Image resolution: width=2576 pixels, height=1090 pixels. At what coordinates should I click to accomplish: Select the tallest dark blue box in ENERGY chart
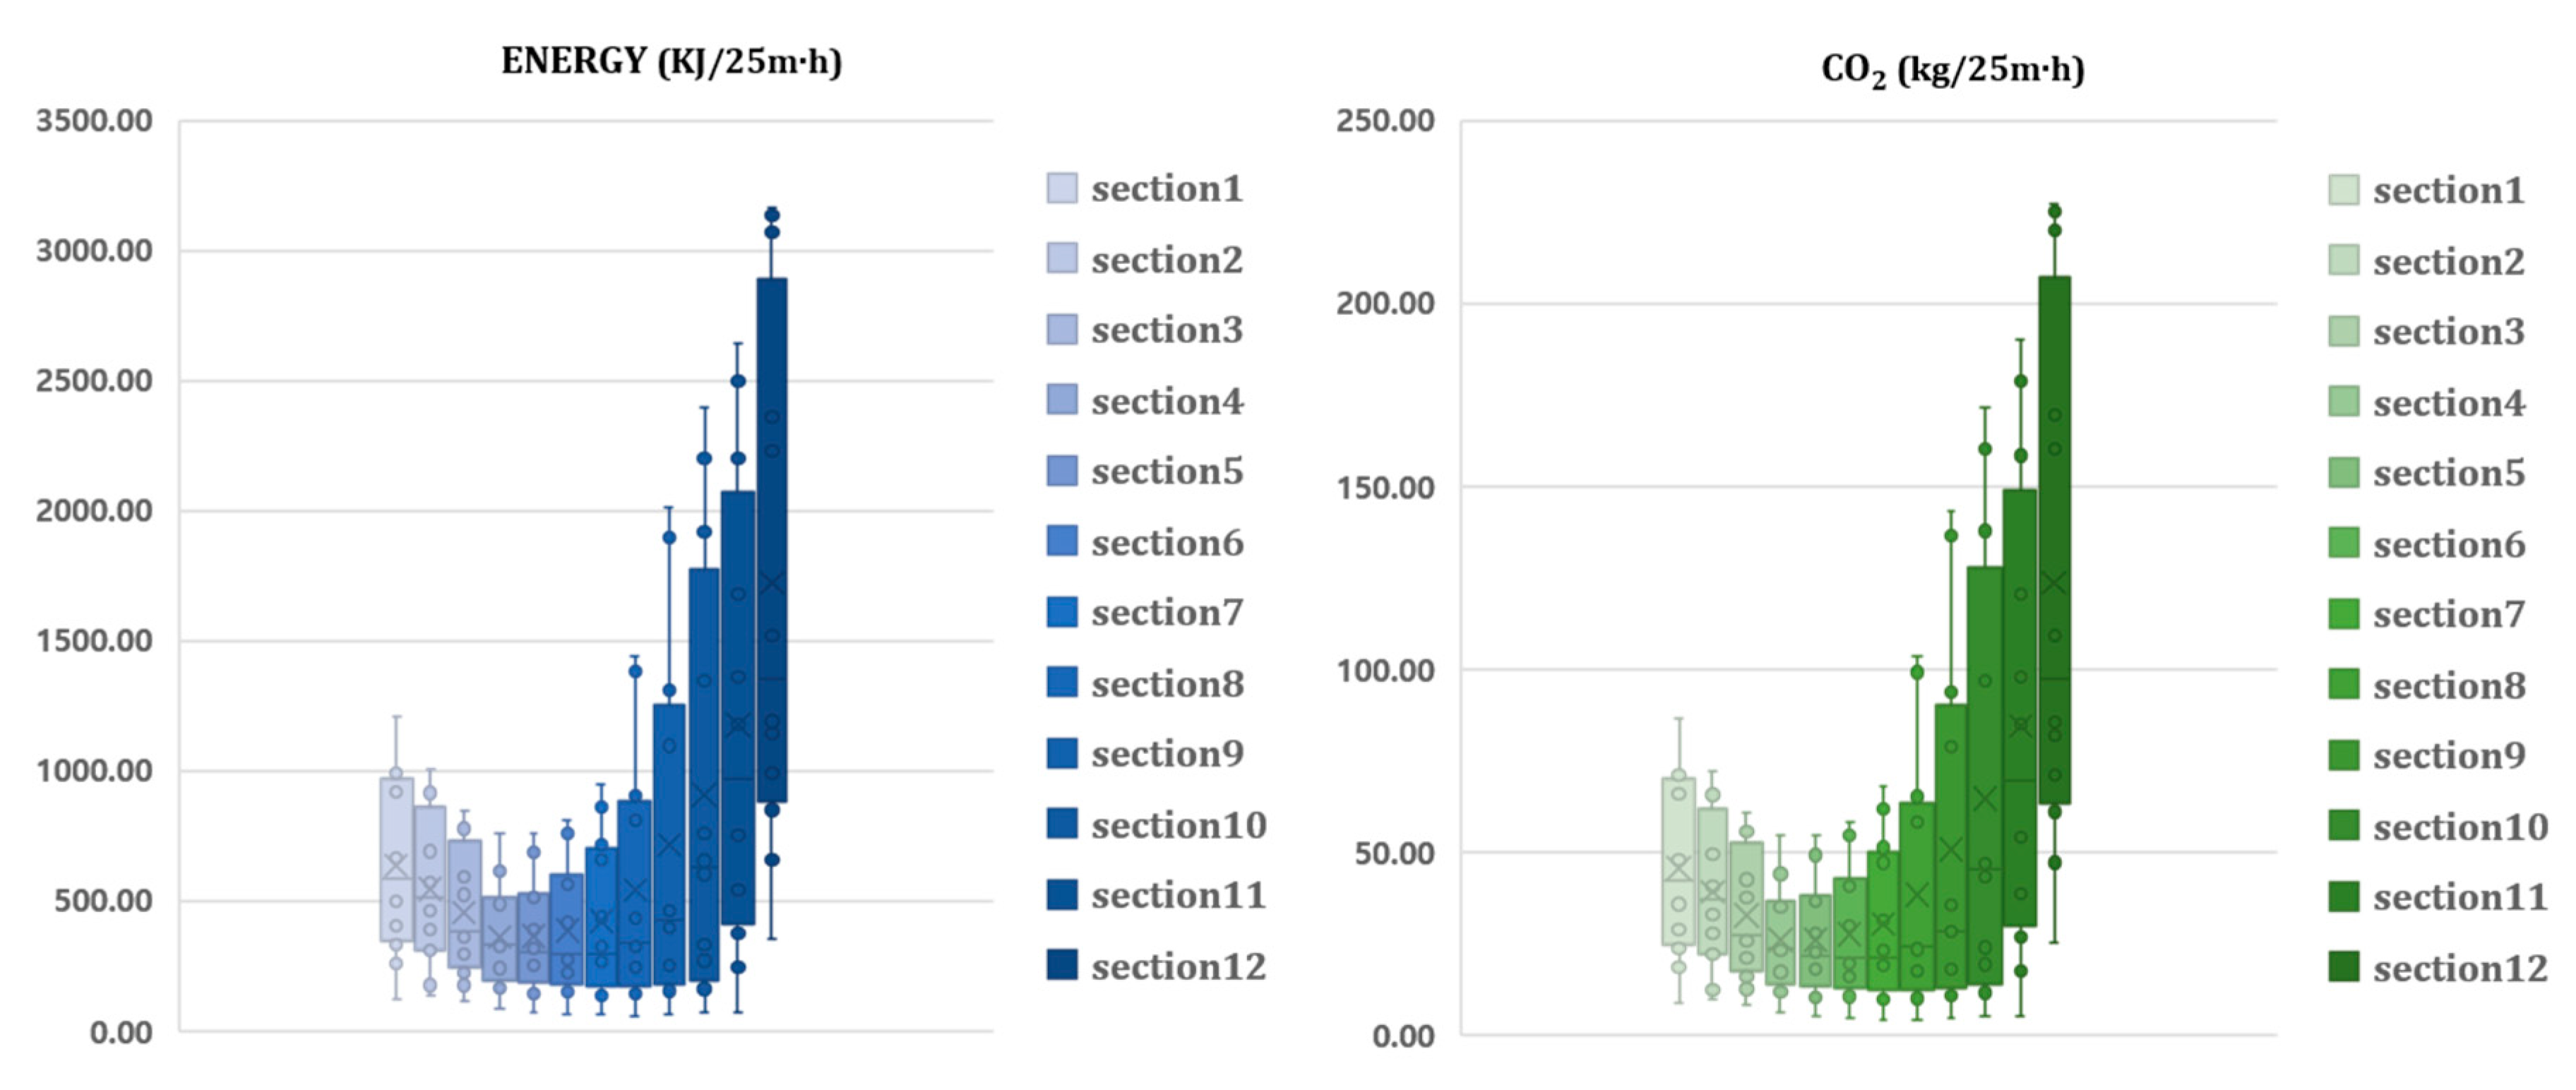771,540
